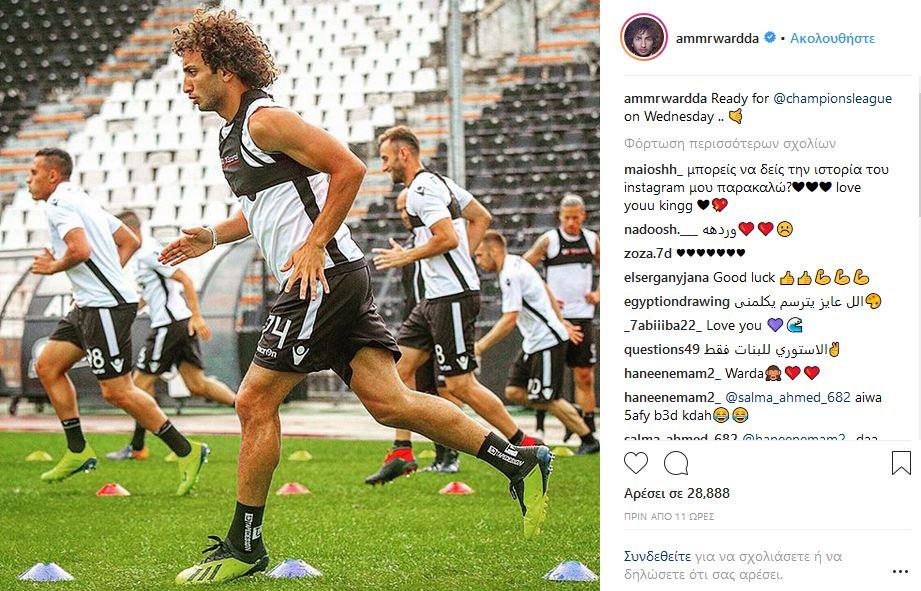
Task: Click verified badge next to ammrwardda
Action: (x=769, y=38)
